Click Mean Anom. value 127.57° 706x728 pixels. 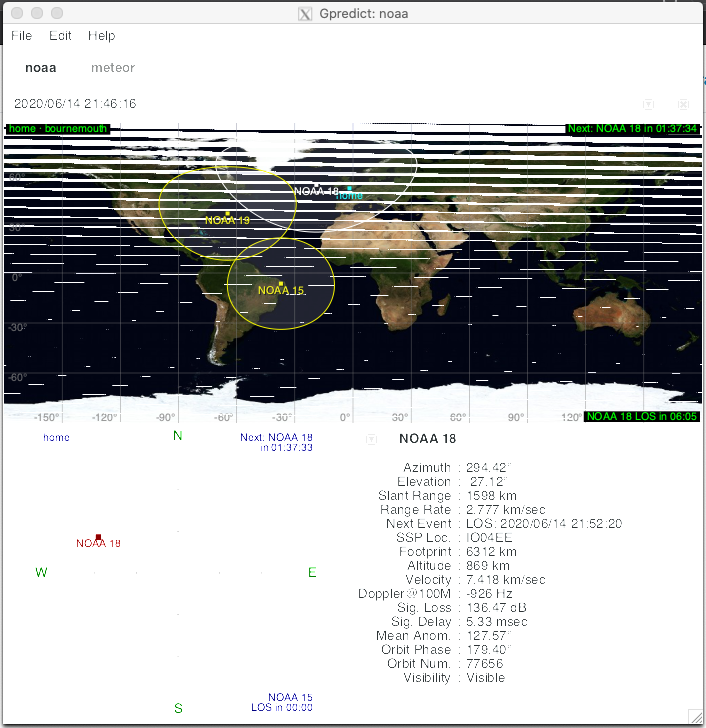click(488, 636)
